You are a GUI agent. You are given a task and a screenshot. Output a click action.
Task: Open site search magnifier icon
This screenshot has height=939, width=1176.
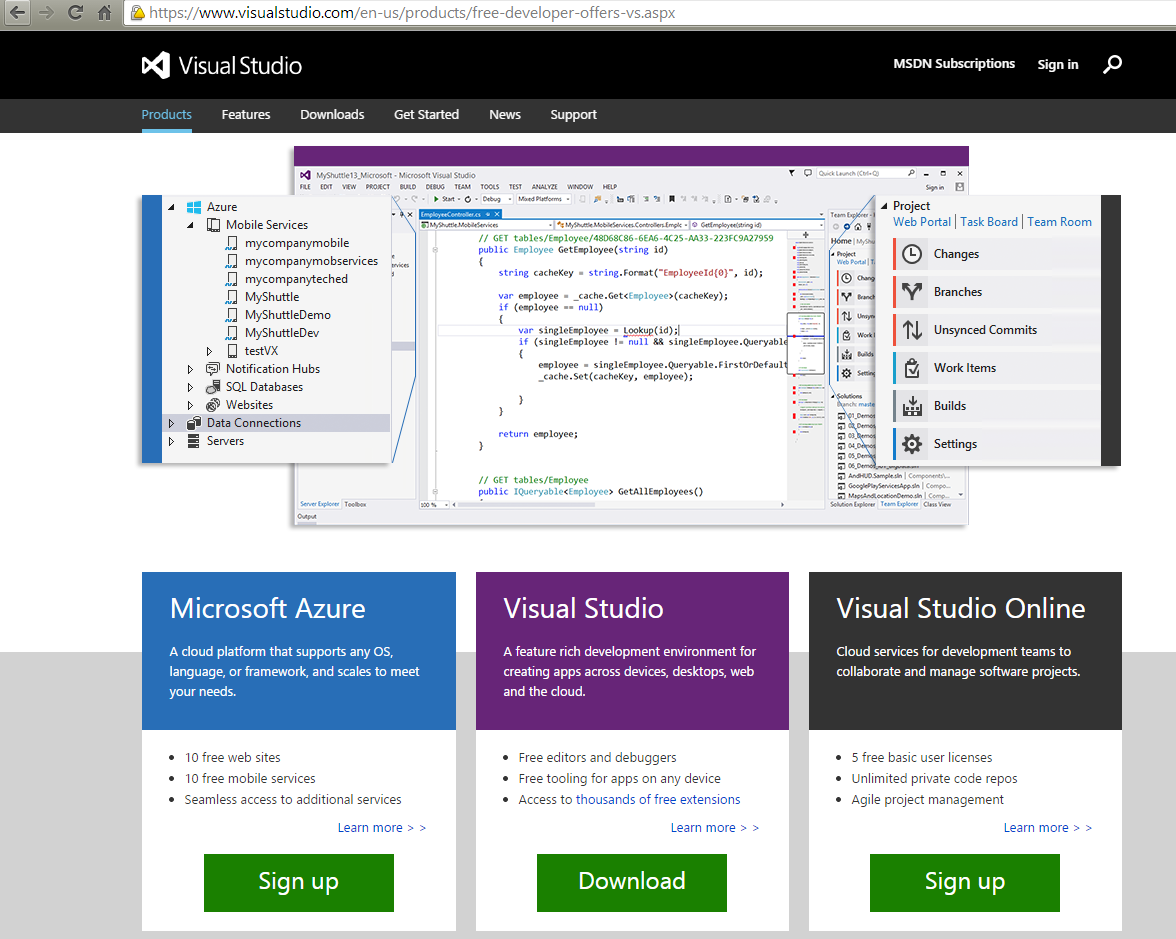[1112, 64]
